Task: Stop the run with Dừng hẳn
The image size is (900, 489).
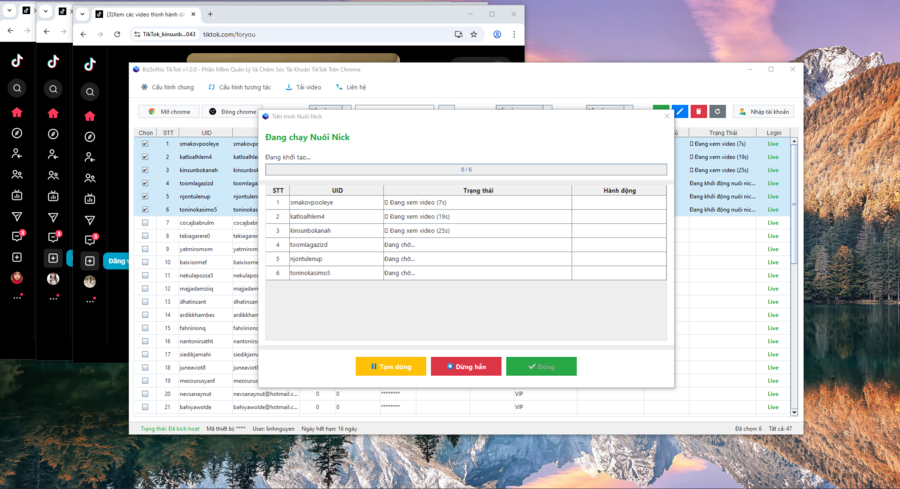Action: point(466,367)
